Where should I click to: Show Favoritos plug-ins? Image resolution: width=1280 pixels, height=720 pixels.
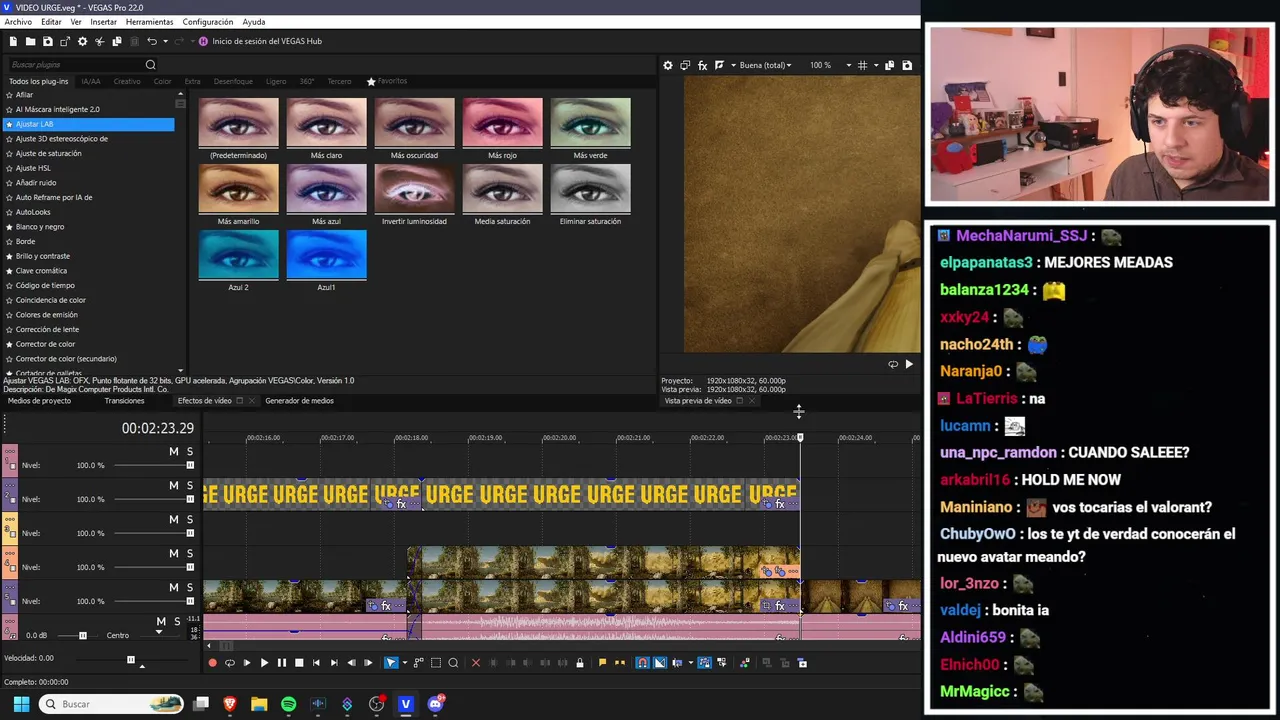point(387,81)
